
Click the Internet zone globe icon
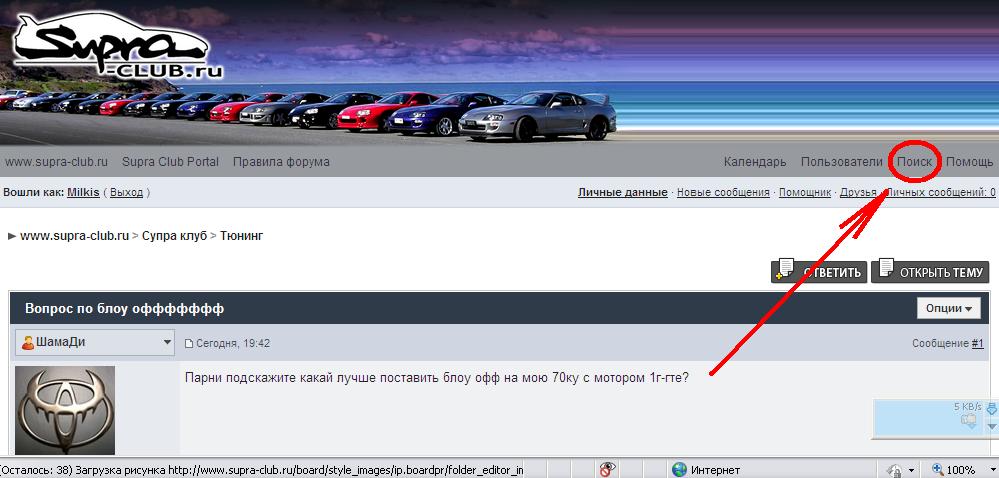click(680, 469)
